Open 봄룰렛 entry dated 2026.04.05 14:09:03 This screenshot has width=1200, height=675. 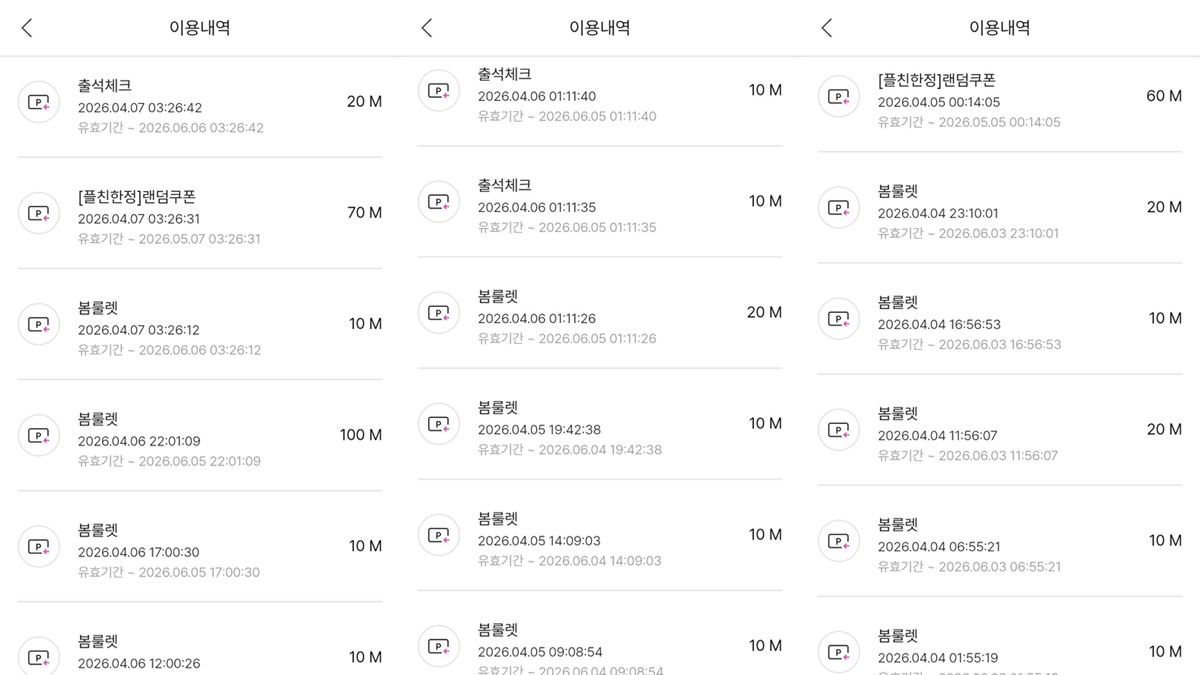(600, 535)
